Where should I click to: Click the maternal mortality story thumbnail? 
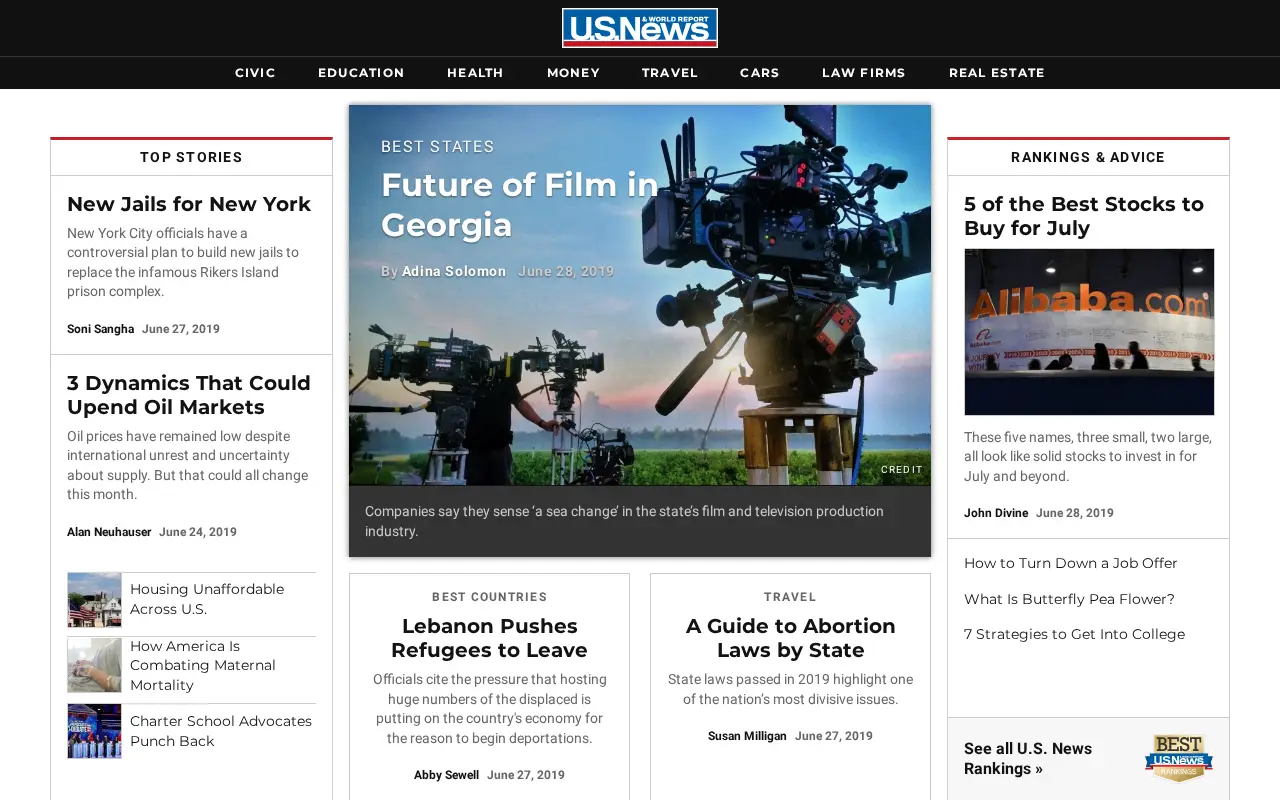coord(94,665)
